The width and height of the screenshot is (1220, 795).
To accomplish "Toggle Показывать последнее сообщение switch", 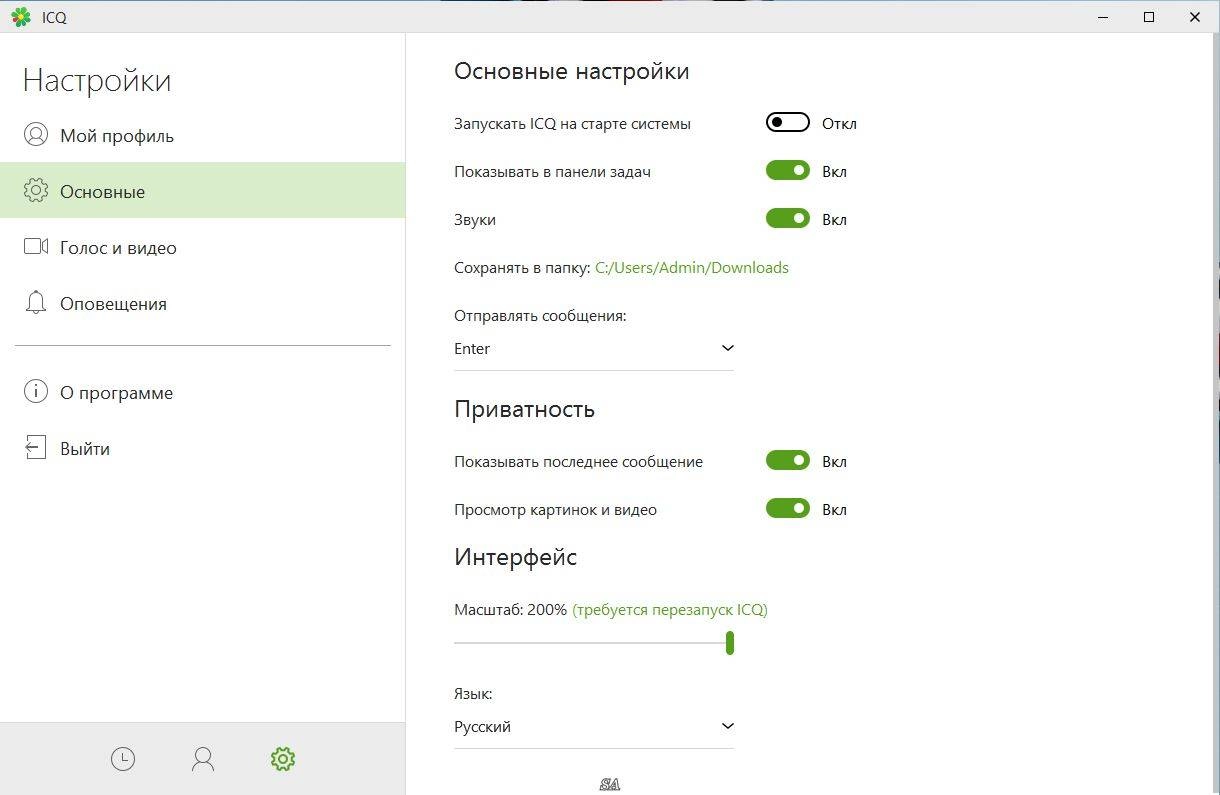I will pyautogui.click(x=787, y=461).
